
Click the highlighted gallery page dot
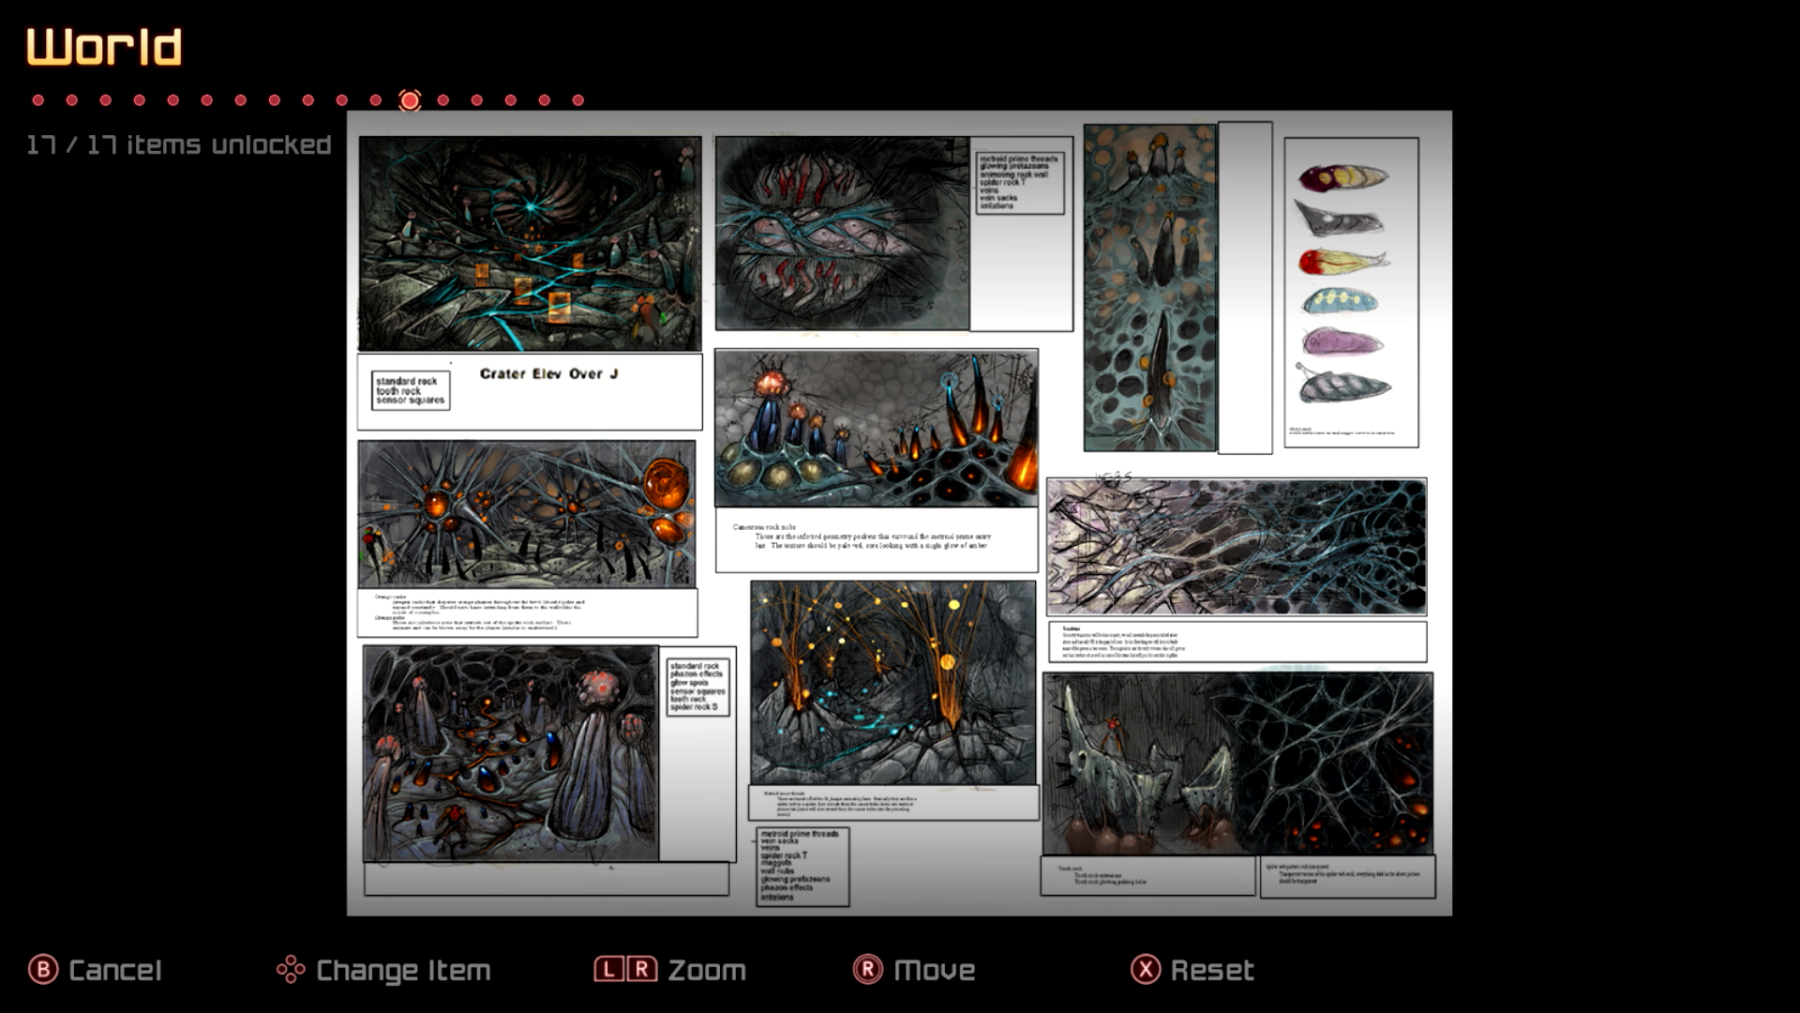click(409, 100)
